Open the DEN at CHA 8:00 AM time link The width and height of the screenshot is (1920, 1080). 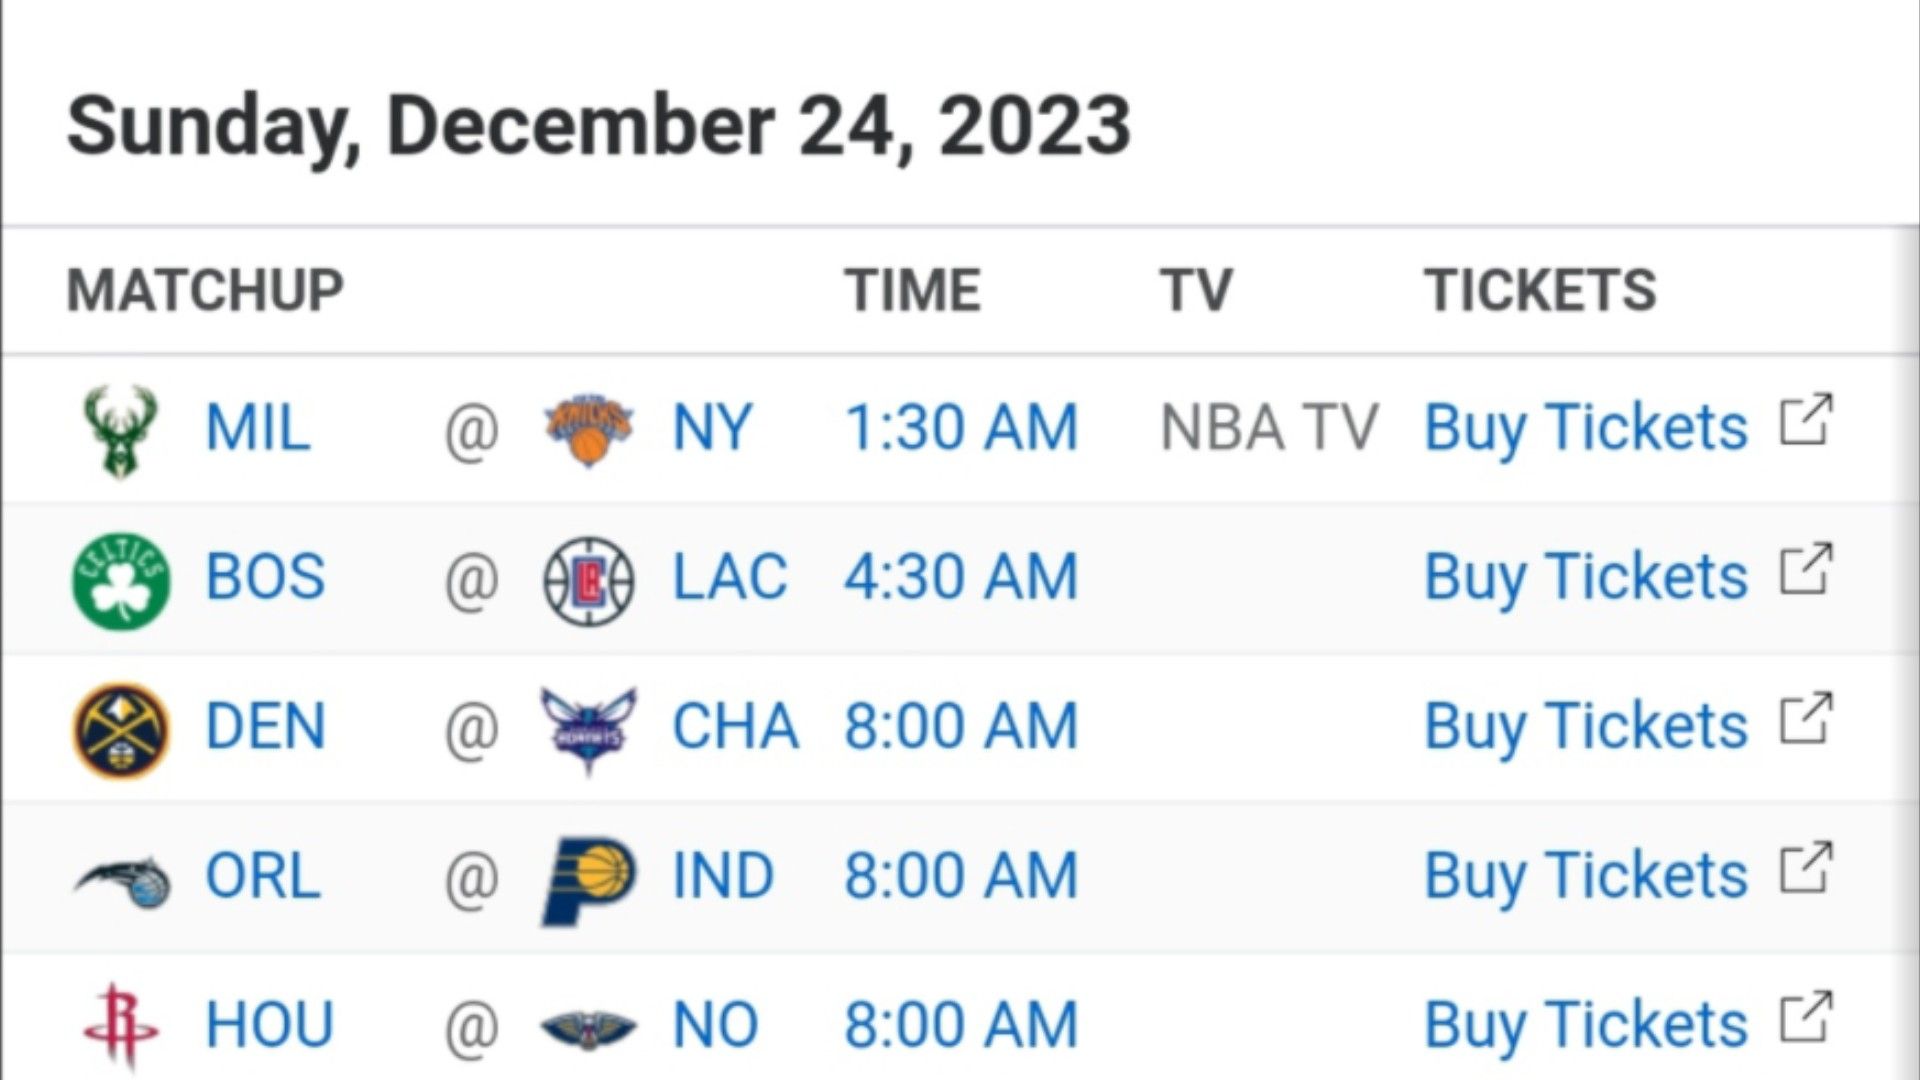[961, 726]
